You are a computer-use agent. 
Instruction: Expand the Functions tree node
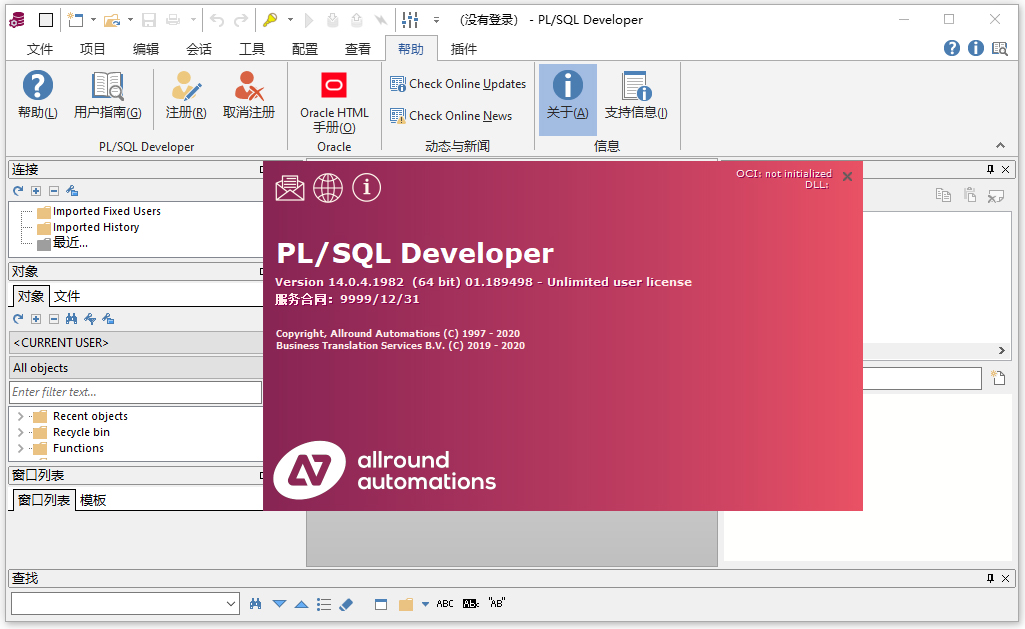19,448
